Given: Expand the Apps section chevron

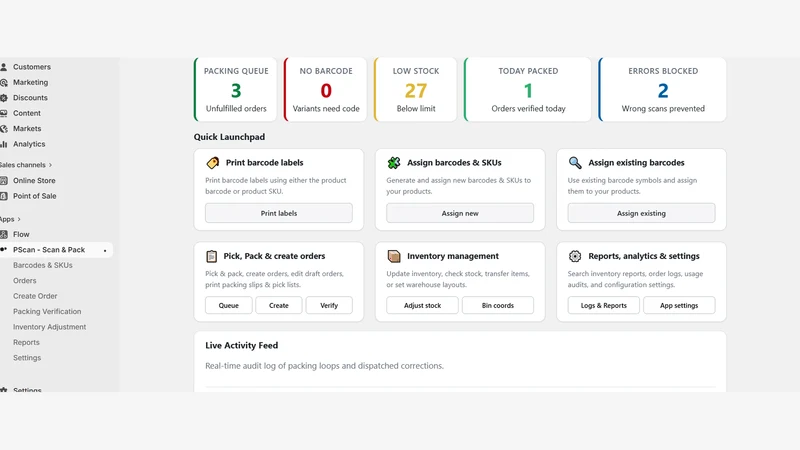Looking at the screenshot, I should (x=19, y=219).
